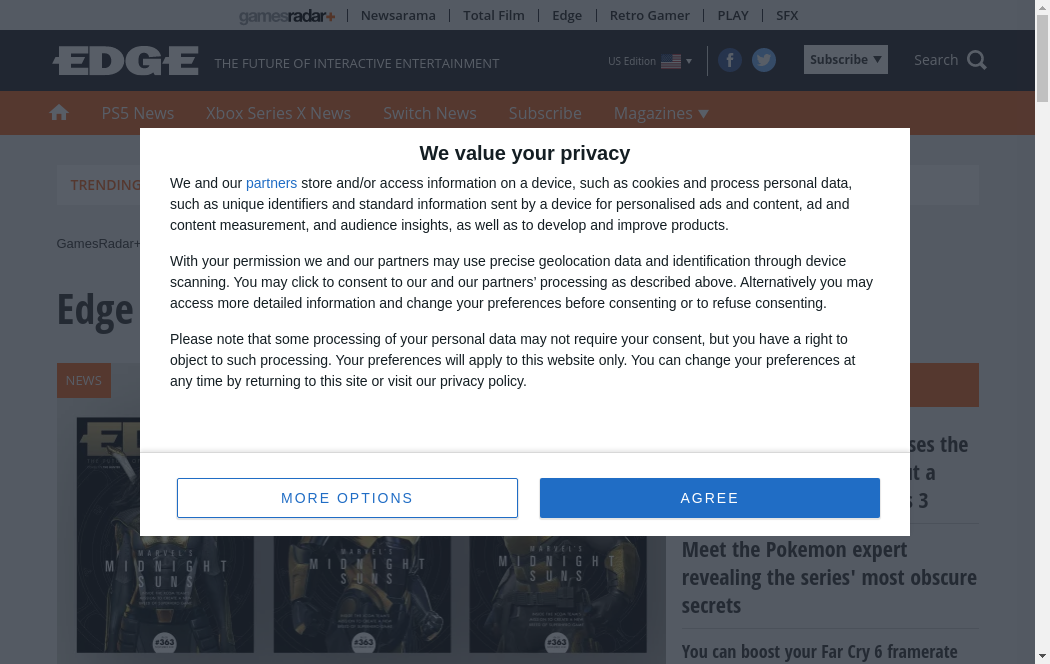Expand the Magazines menu
Screen dimensions: 1050x664
pos(661,113)
